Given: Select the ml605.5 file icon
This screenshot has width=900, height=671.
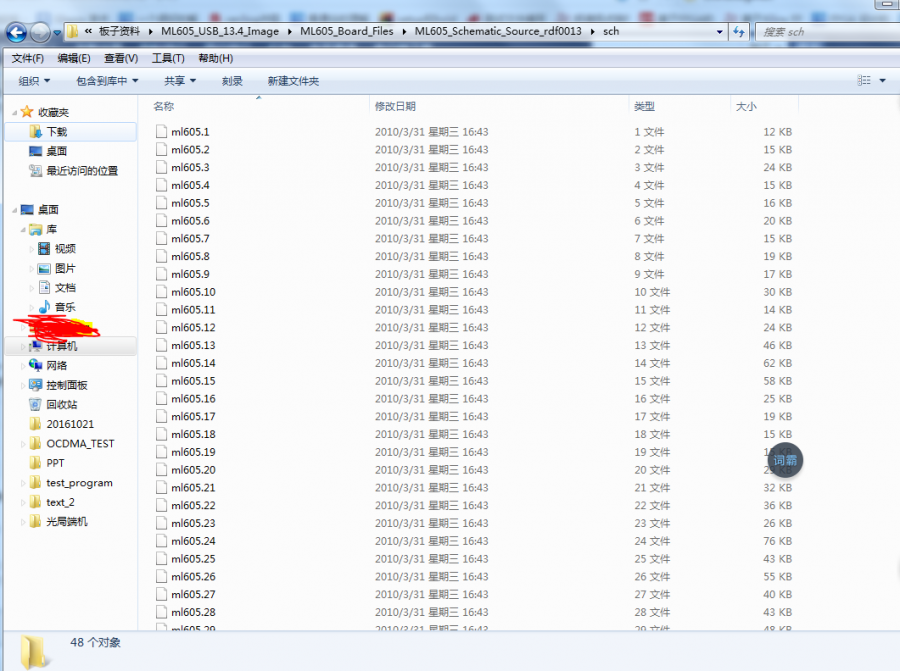Looking at the screenshot, I should pyautogui.click(x=162, y=203).
